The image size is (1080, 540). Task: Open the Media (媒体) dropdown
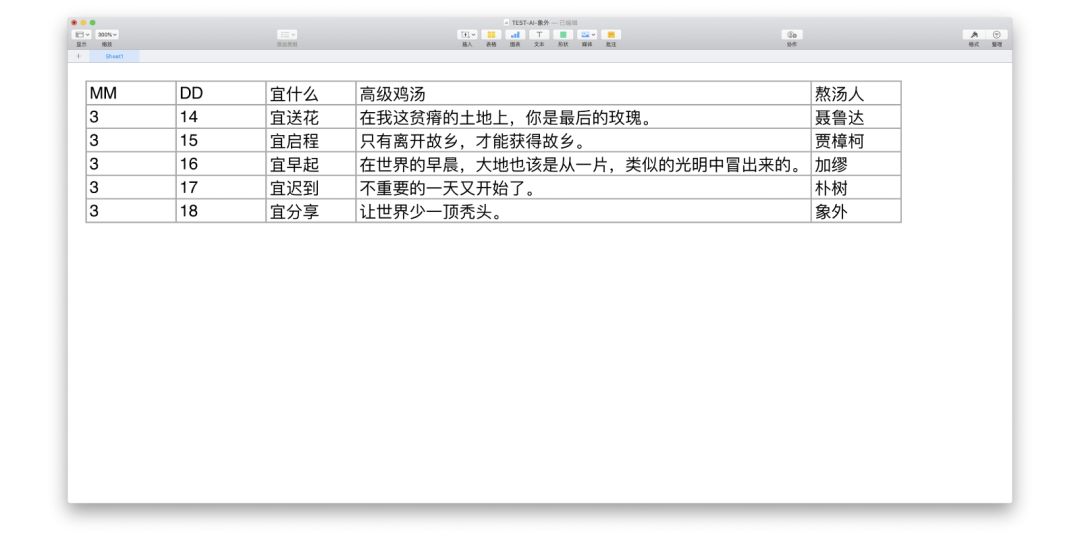pyautogui.click(x=587, y=34)
